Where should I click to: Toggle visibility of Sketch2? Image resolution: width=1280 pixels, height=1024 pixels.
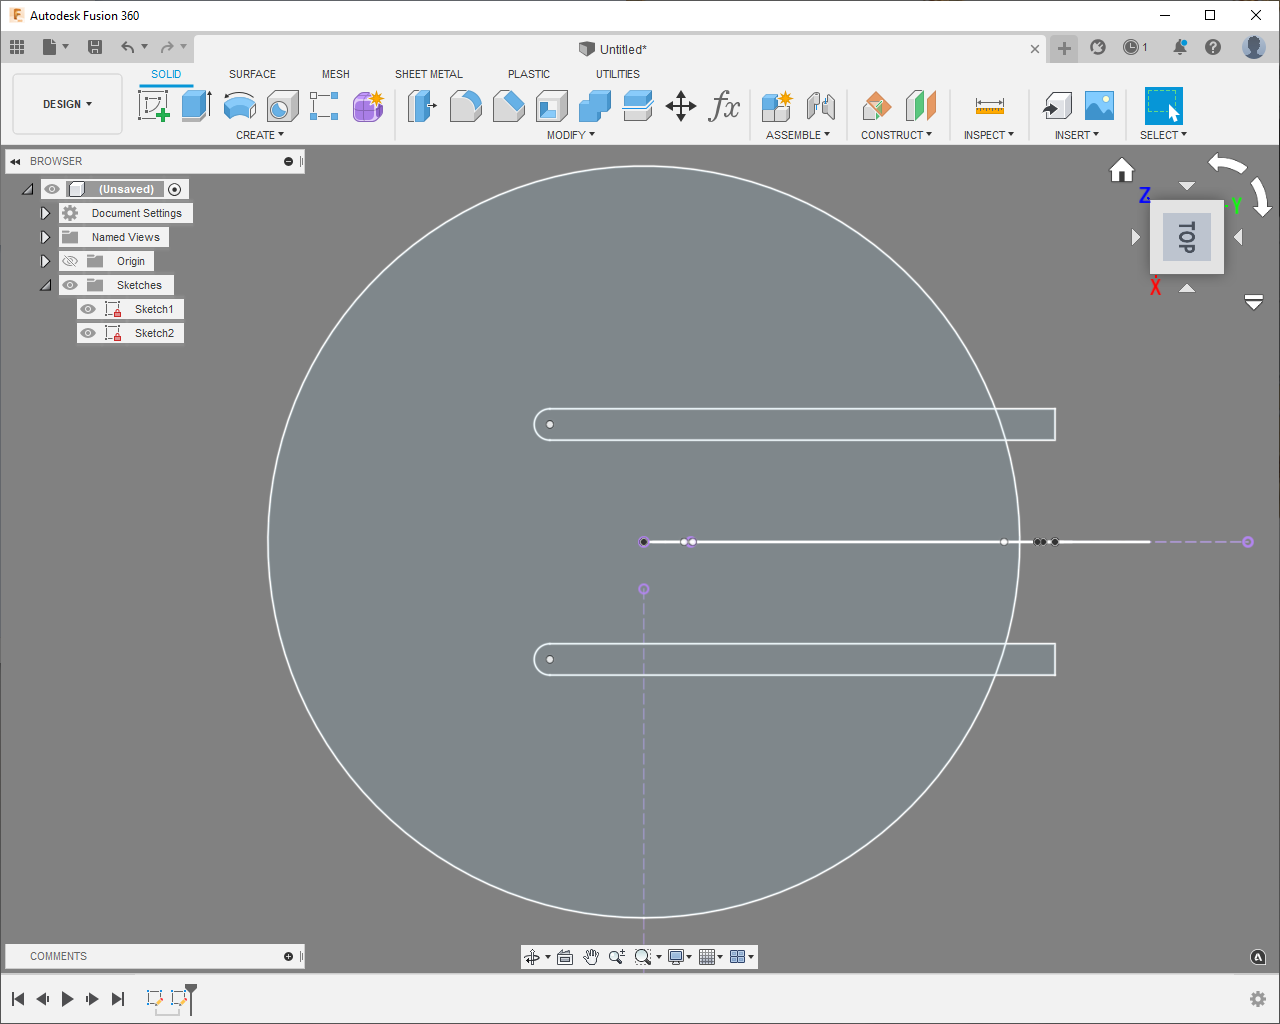point(88,333)
